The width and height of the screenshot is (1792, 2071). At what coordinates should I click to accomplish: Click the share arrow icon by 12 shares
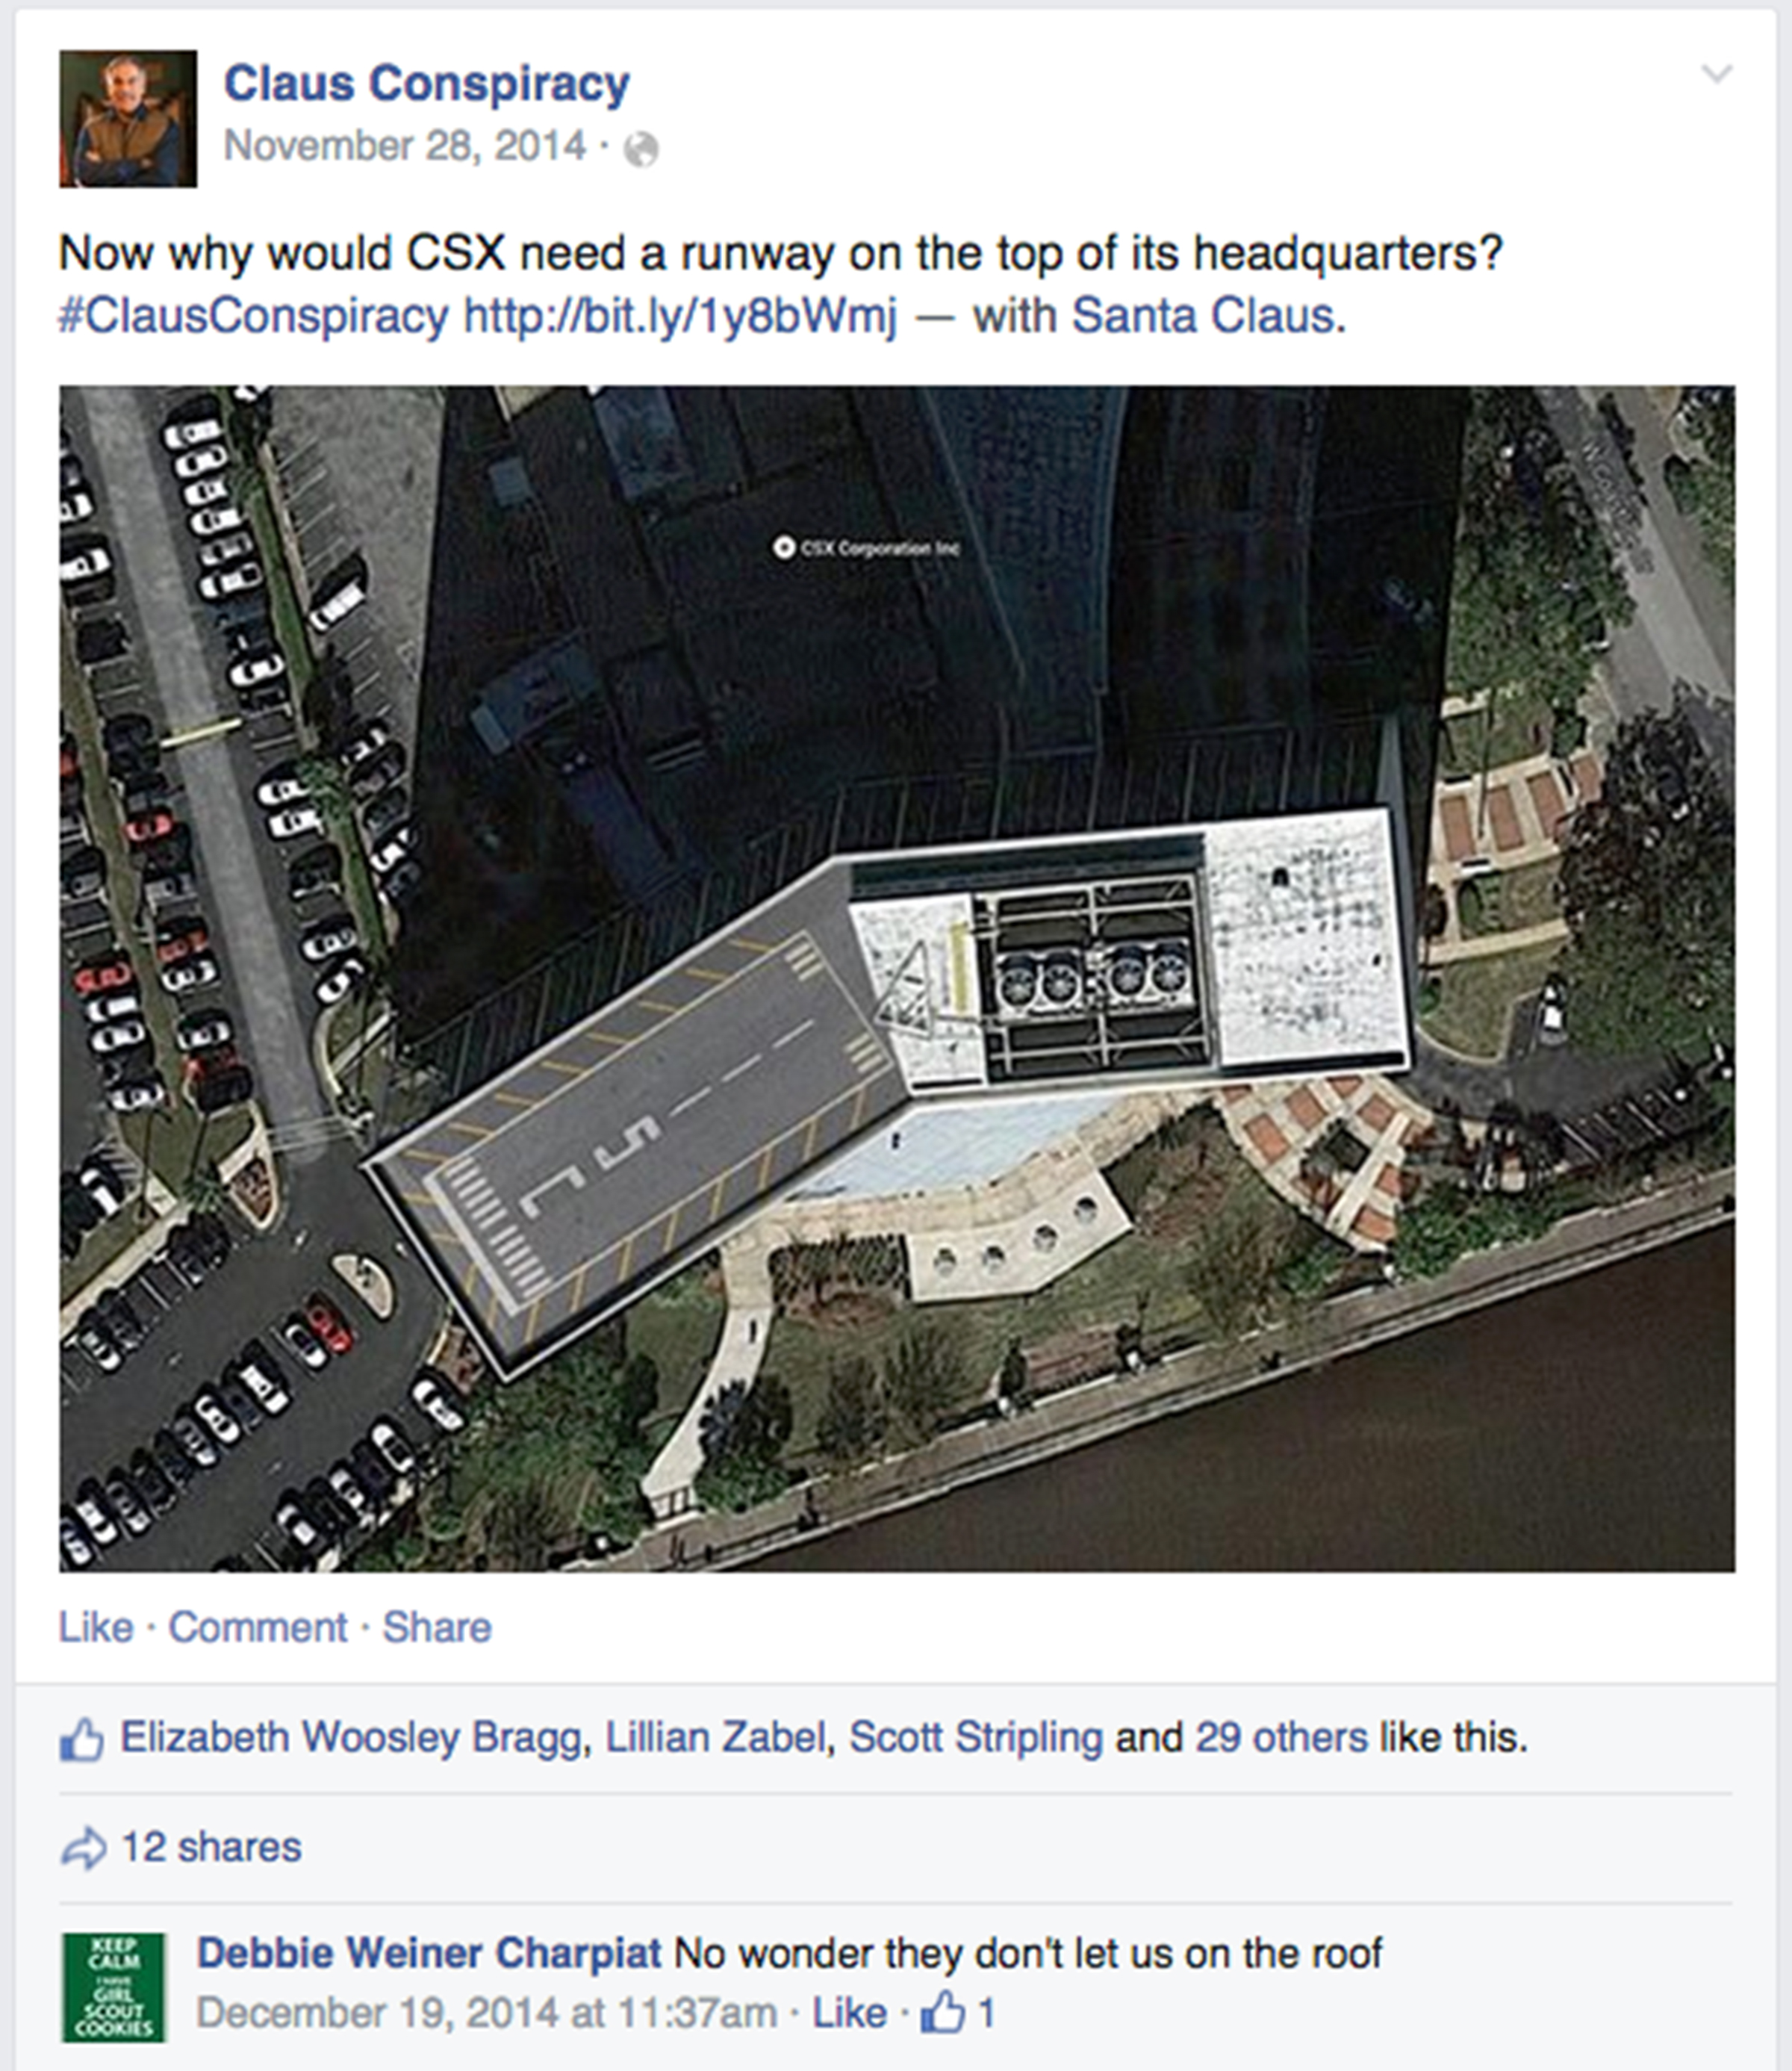[83, 1848]
